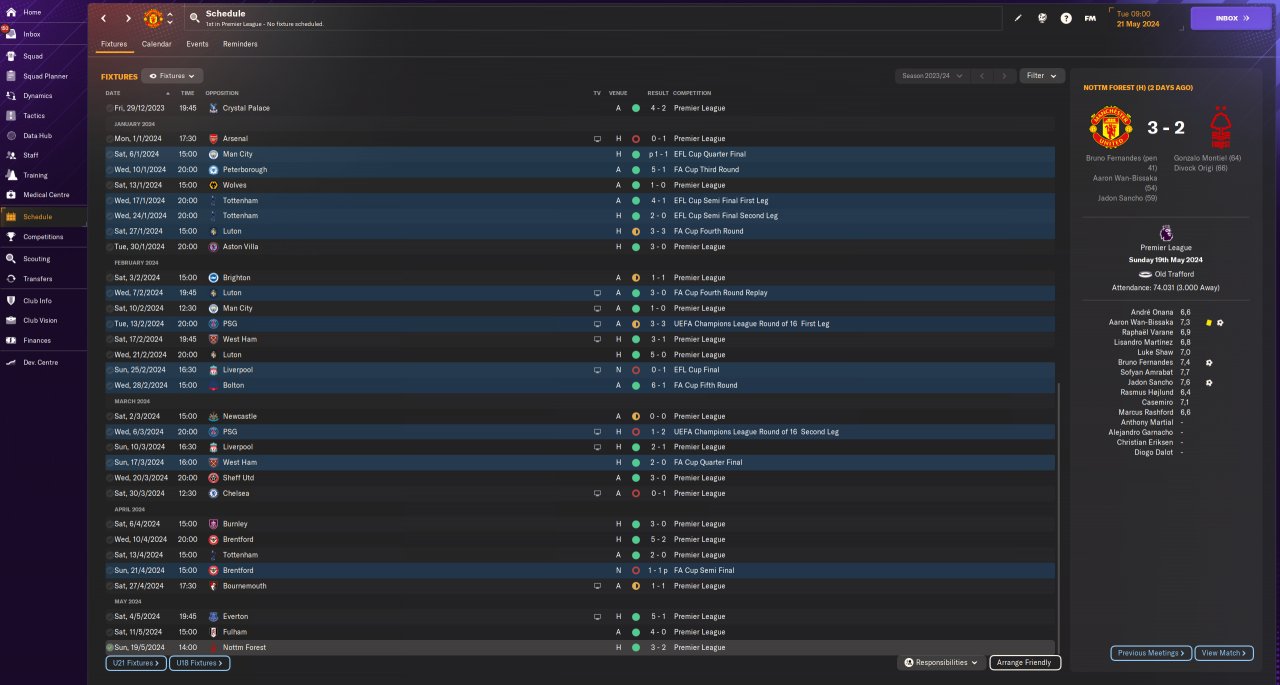The width and height of the screenshot is (1280, 685).
Task: Select the Liverpool EFL Cup Final row
Action: tap(579, 370)
